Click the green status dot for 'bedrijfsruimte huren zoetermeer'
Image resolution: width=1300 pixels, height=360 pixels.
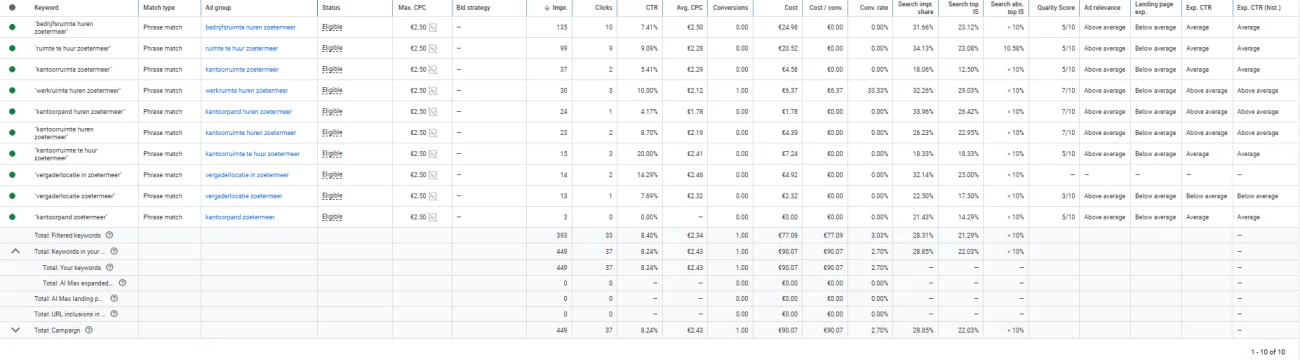(x=12, y=27)
